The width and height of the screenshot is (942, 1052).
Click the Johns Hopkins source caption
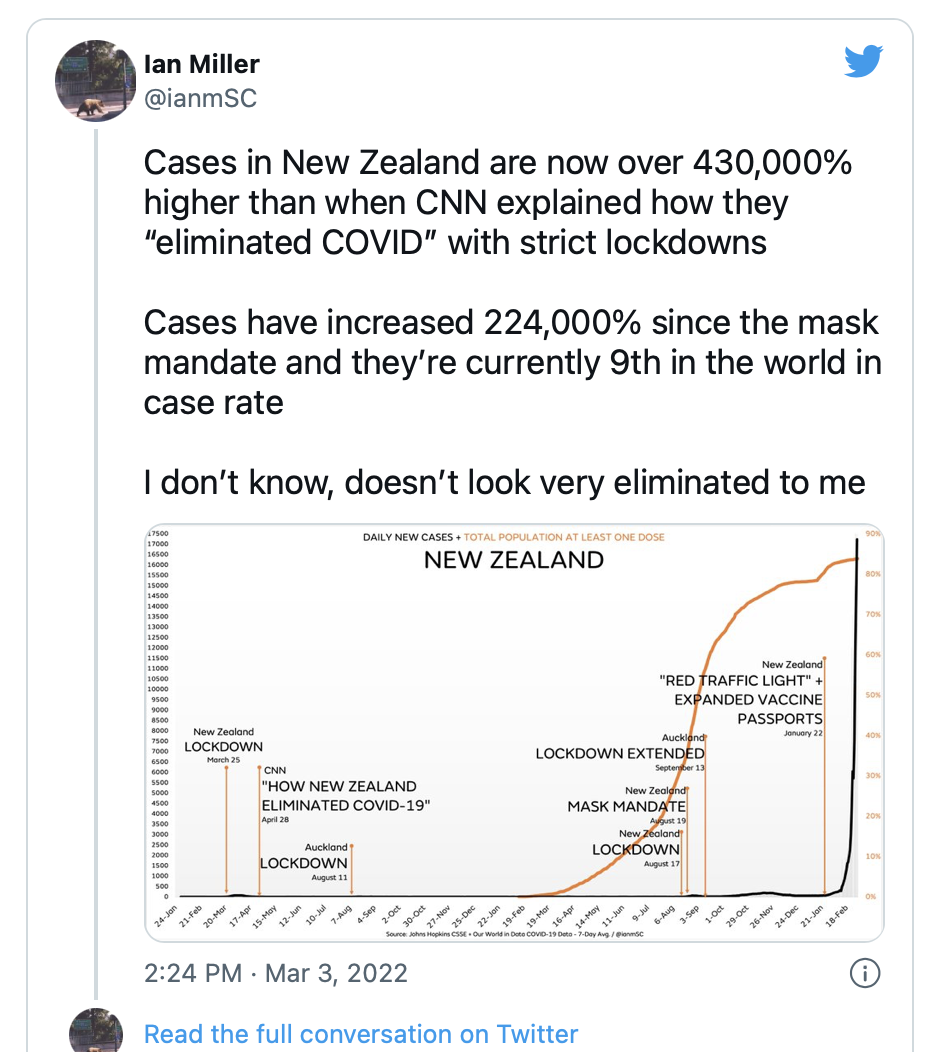[514, 933]
